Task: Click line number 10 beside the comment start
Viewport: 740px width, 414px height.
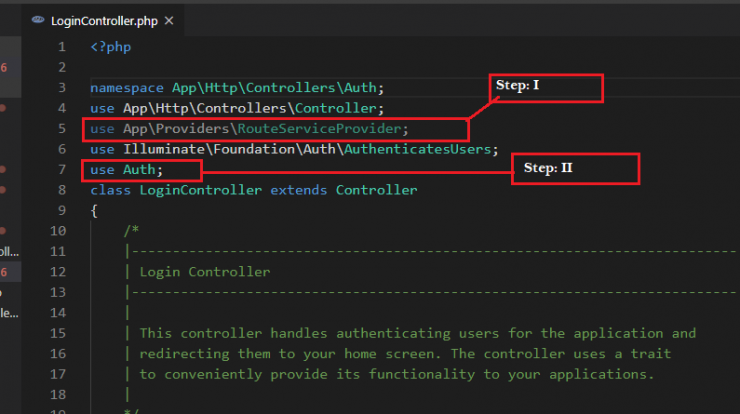Action: (x=58, y=231)
